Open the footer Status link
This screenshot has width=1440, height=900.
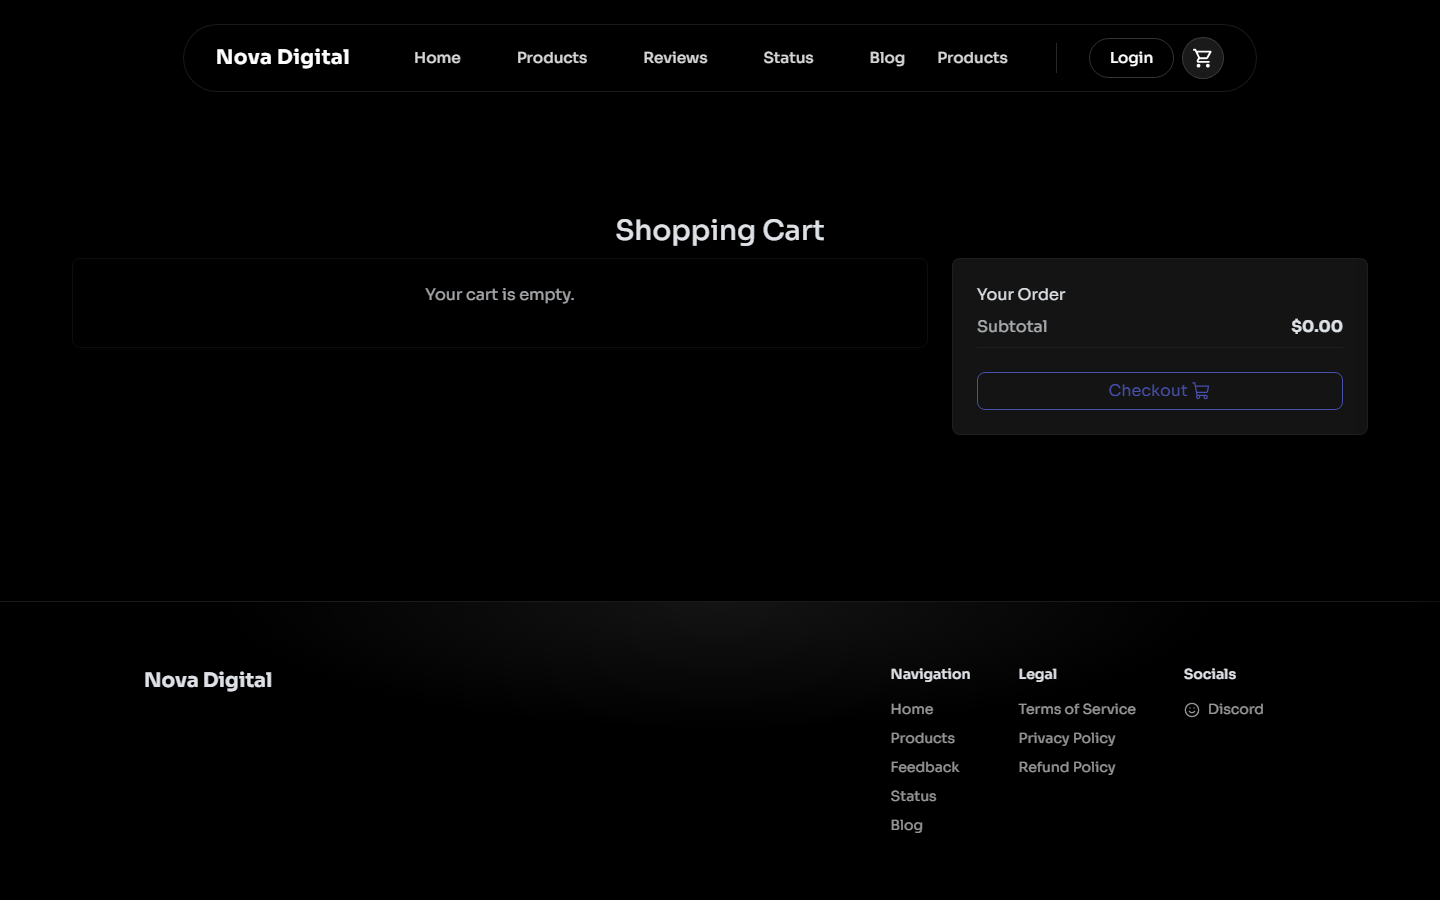[x=914, y=796]
